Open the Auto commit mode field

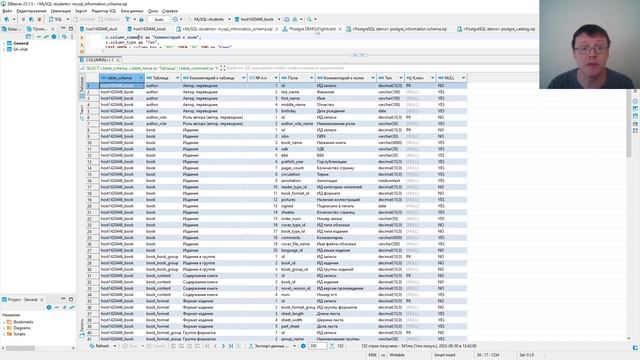159,19
